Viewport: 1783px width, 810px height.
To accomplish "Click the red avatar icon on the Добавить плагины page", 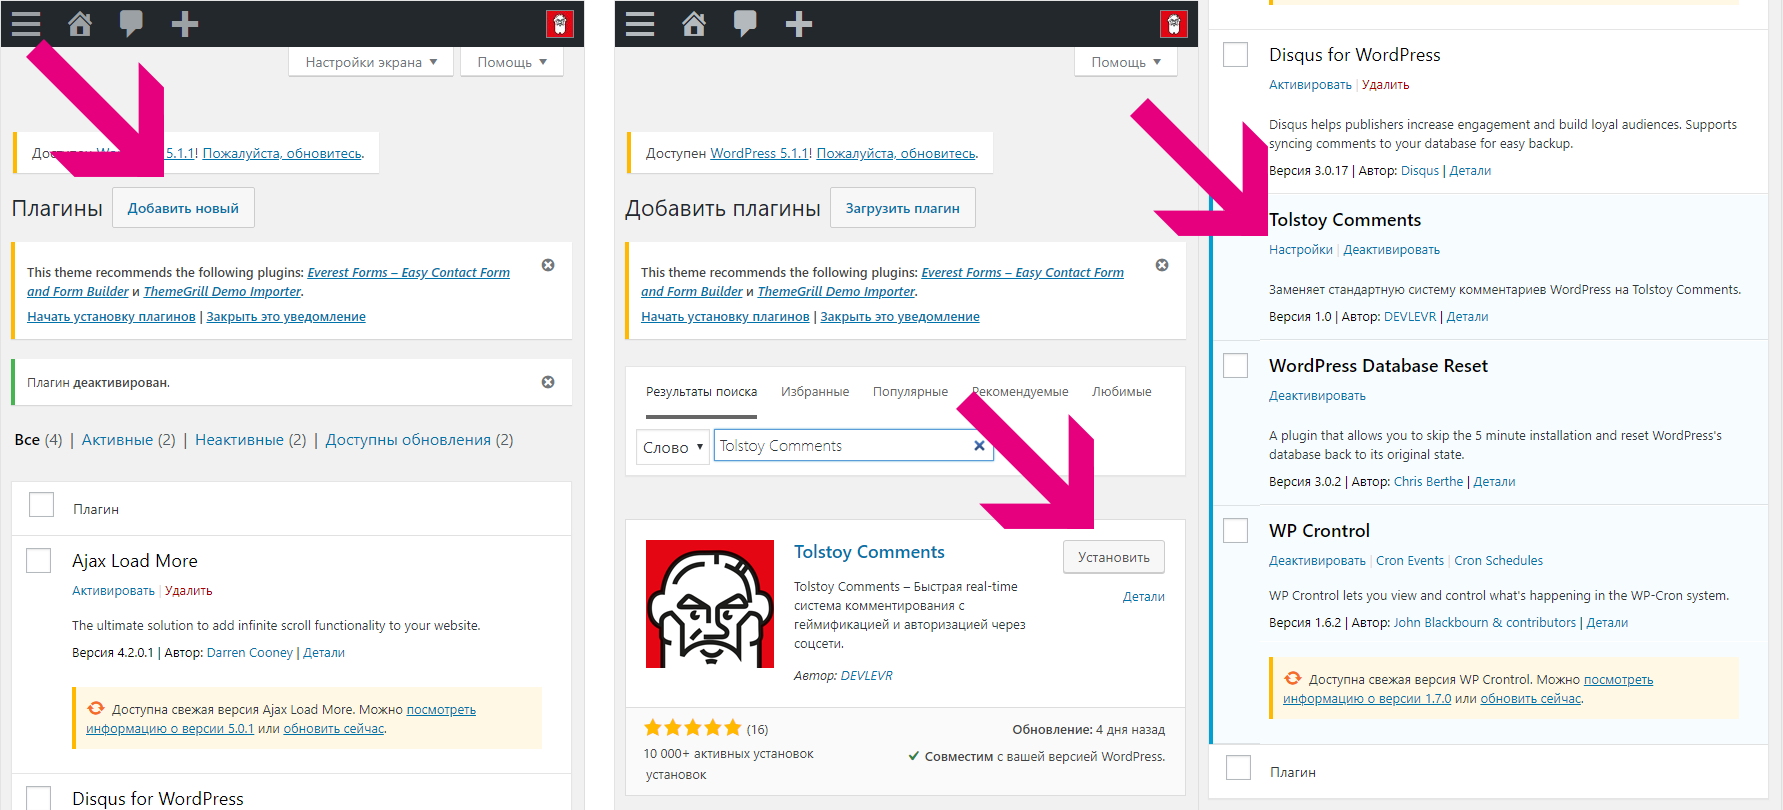I will (x=1174, y=24).
